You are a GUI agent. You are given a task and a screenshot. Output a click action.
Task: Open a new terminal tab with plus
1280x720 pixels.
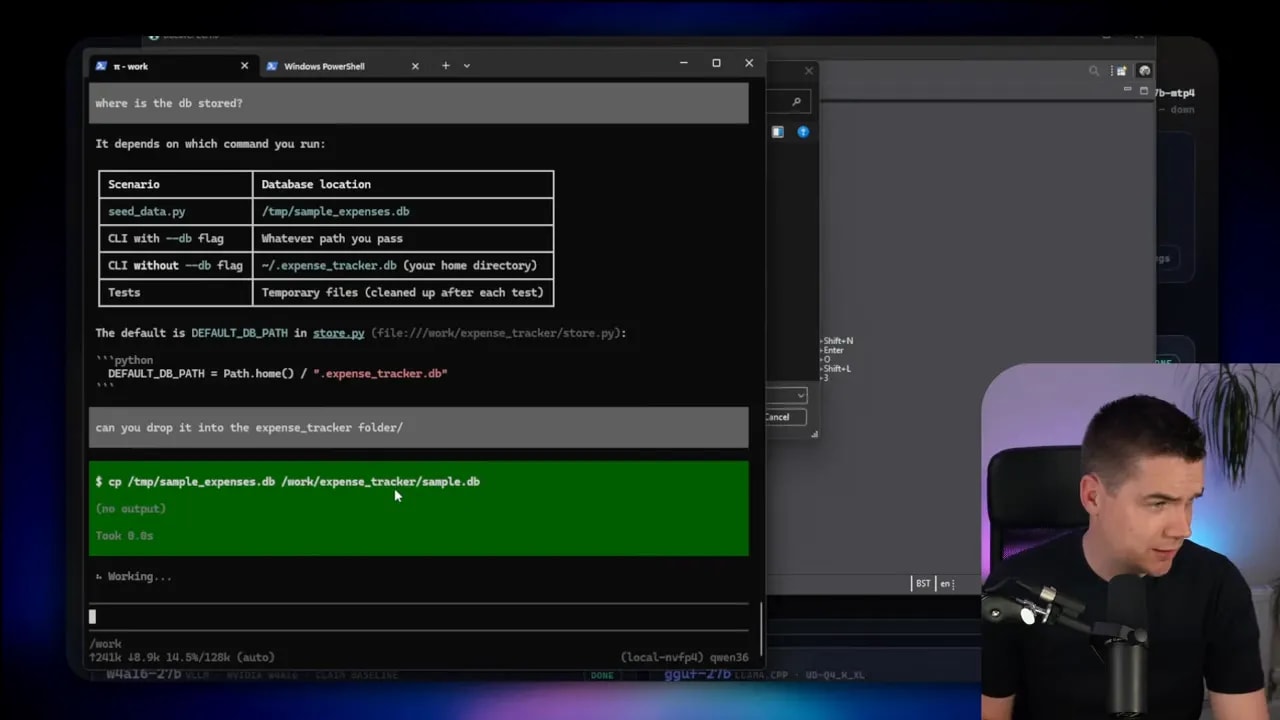446,66
